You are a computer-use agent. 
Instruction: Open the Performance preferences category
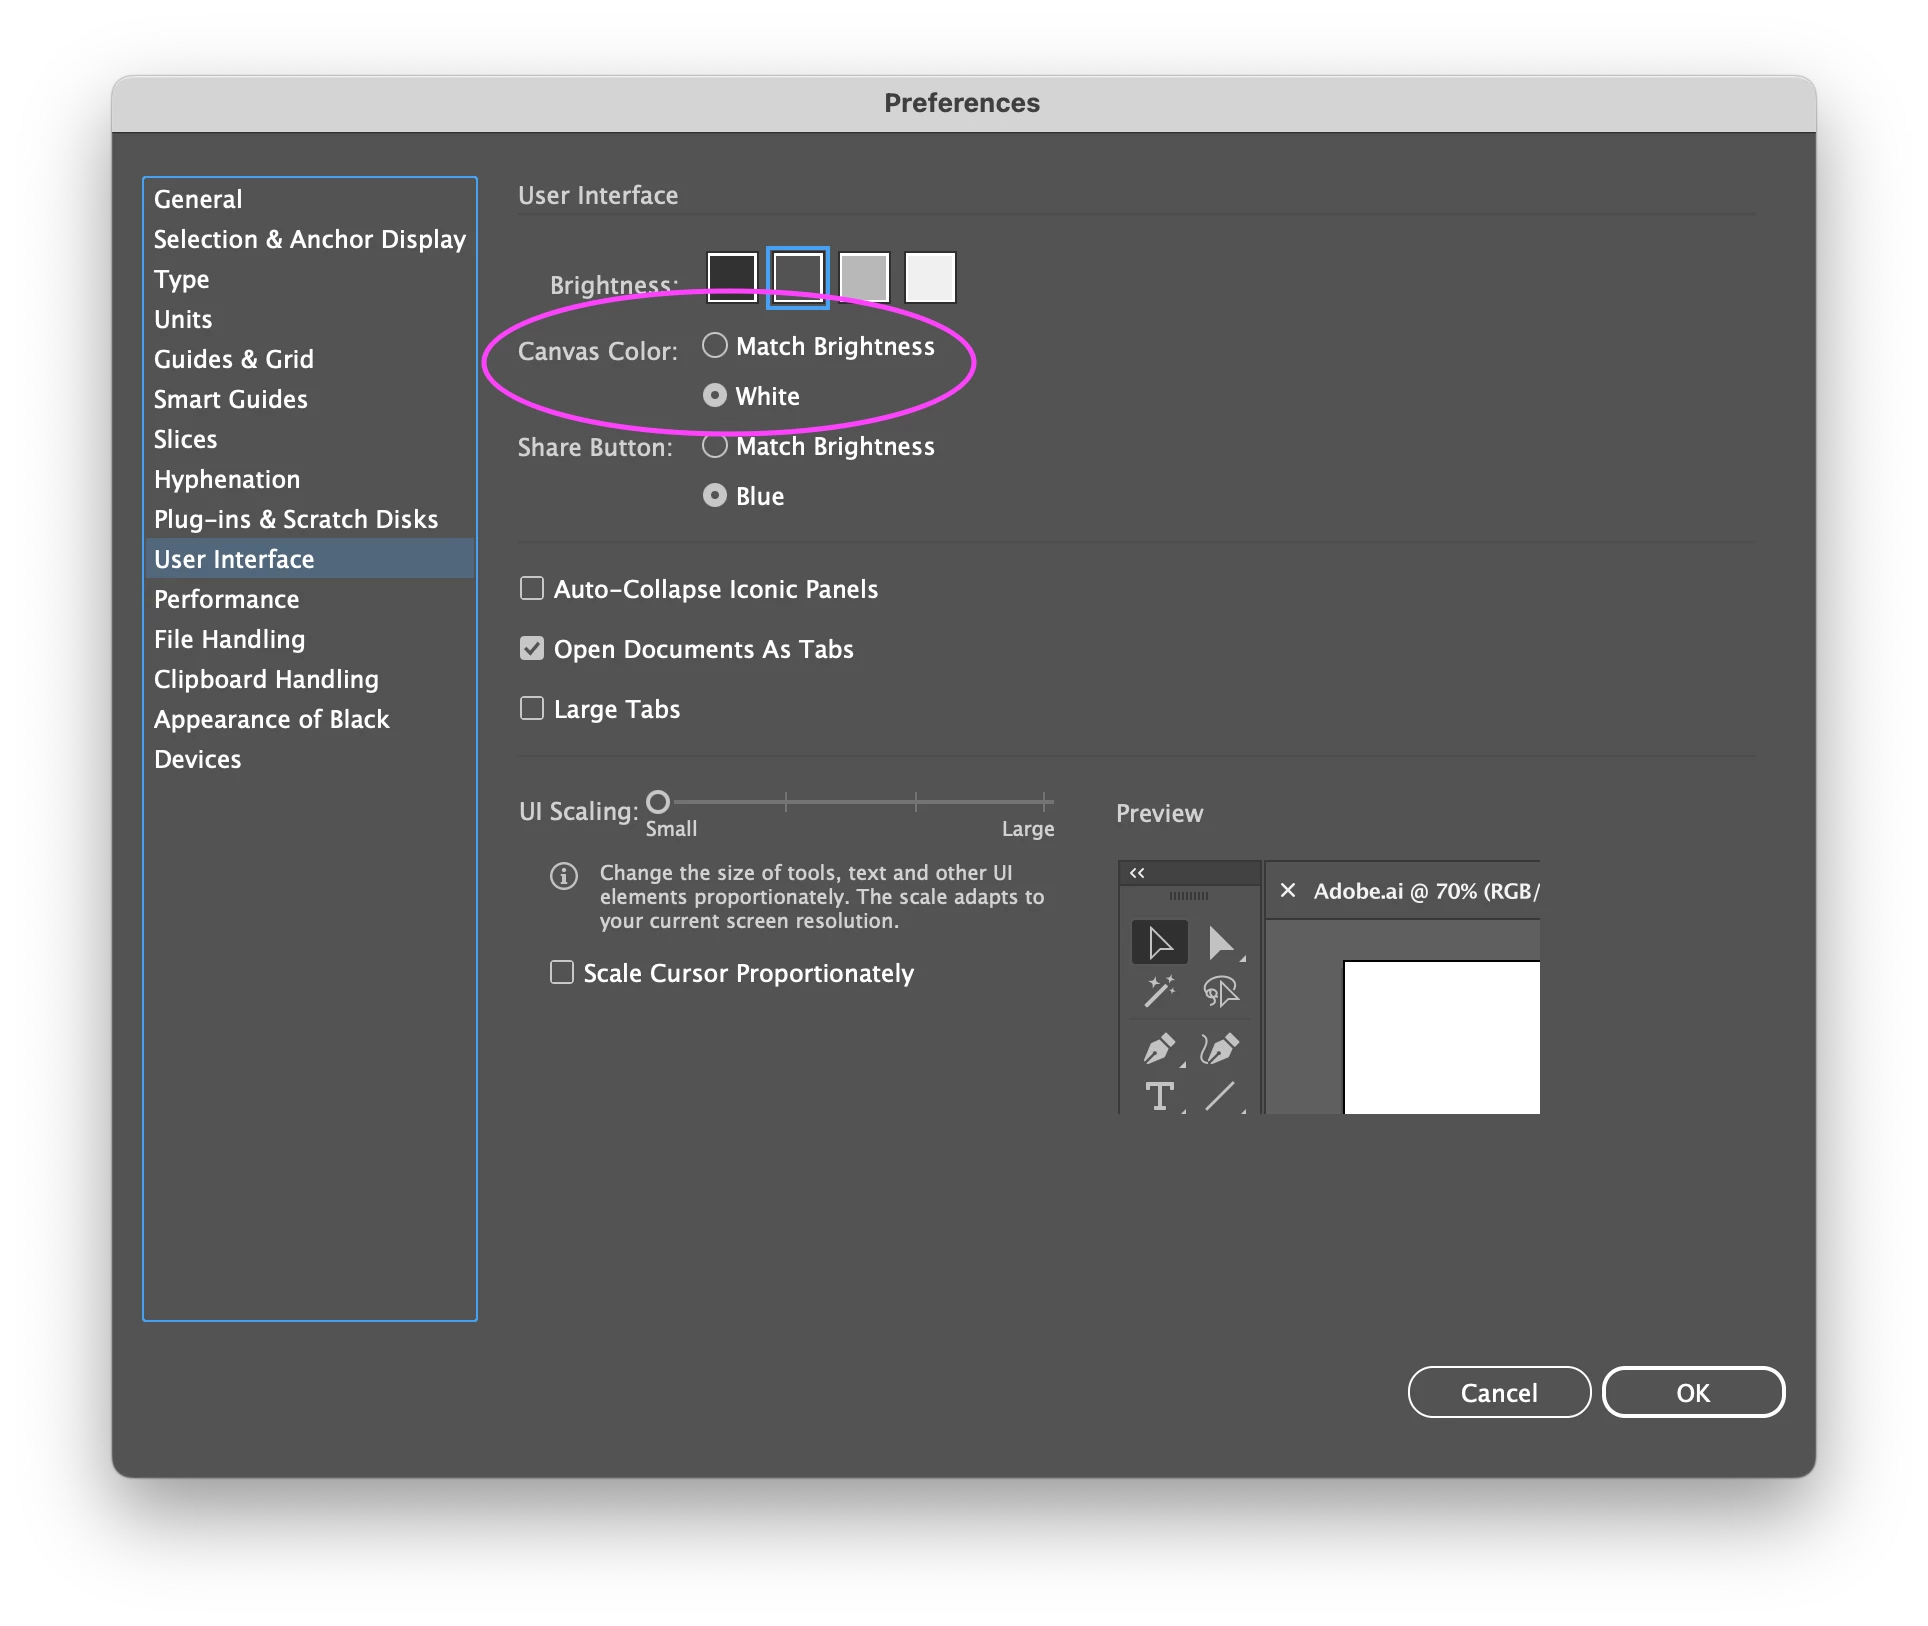[x=227, y=599]
